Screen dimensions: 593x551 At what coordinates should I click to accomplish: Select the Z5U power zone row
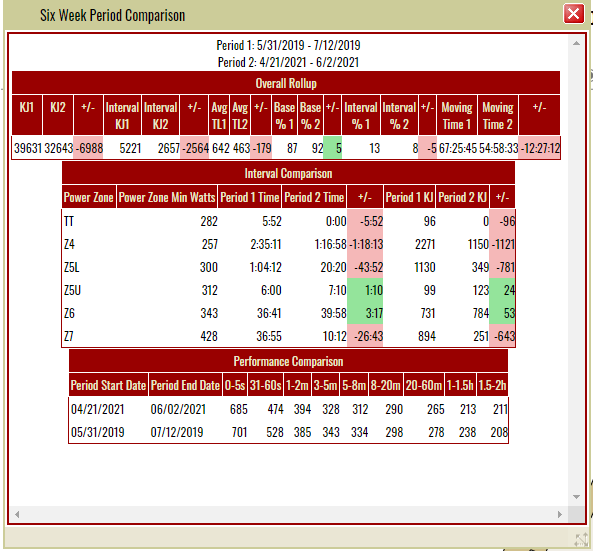coord(289,290)
